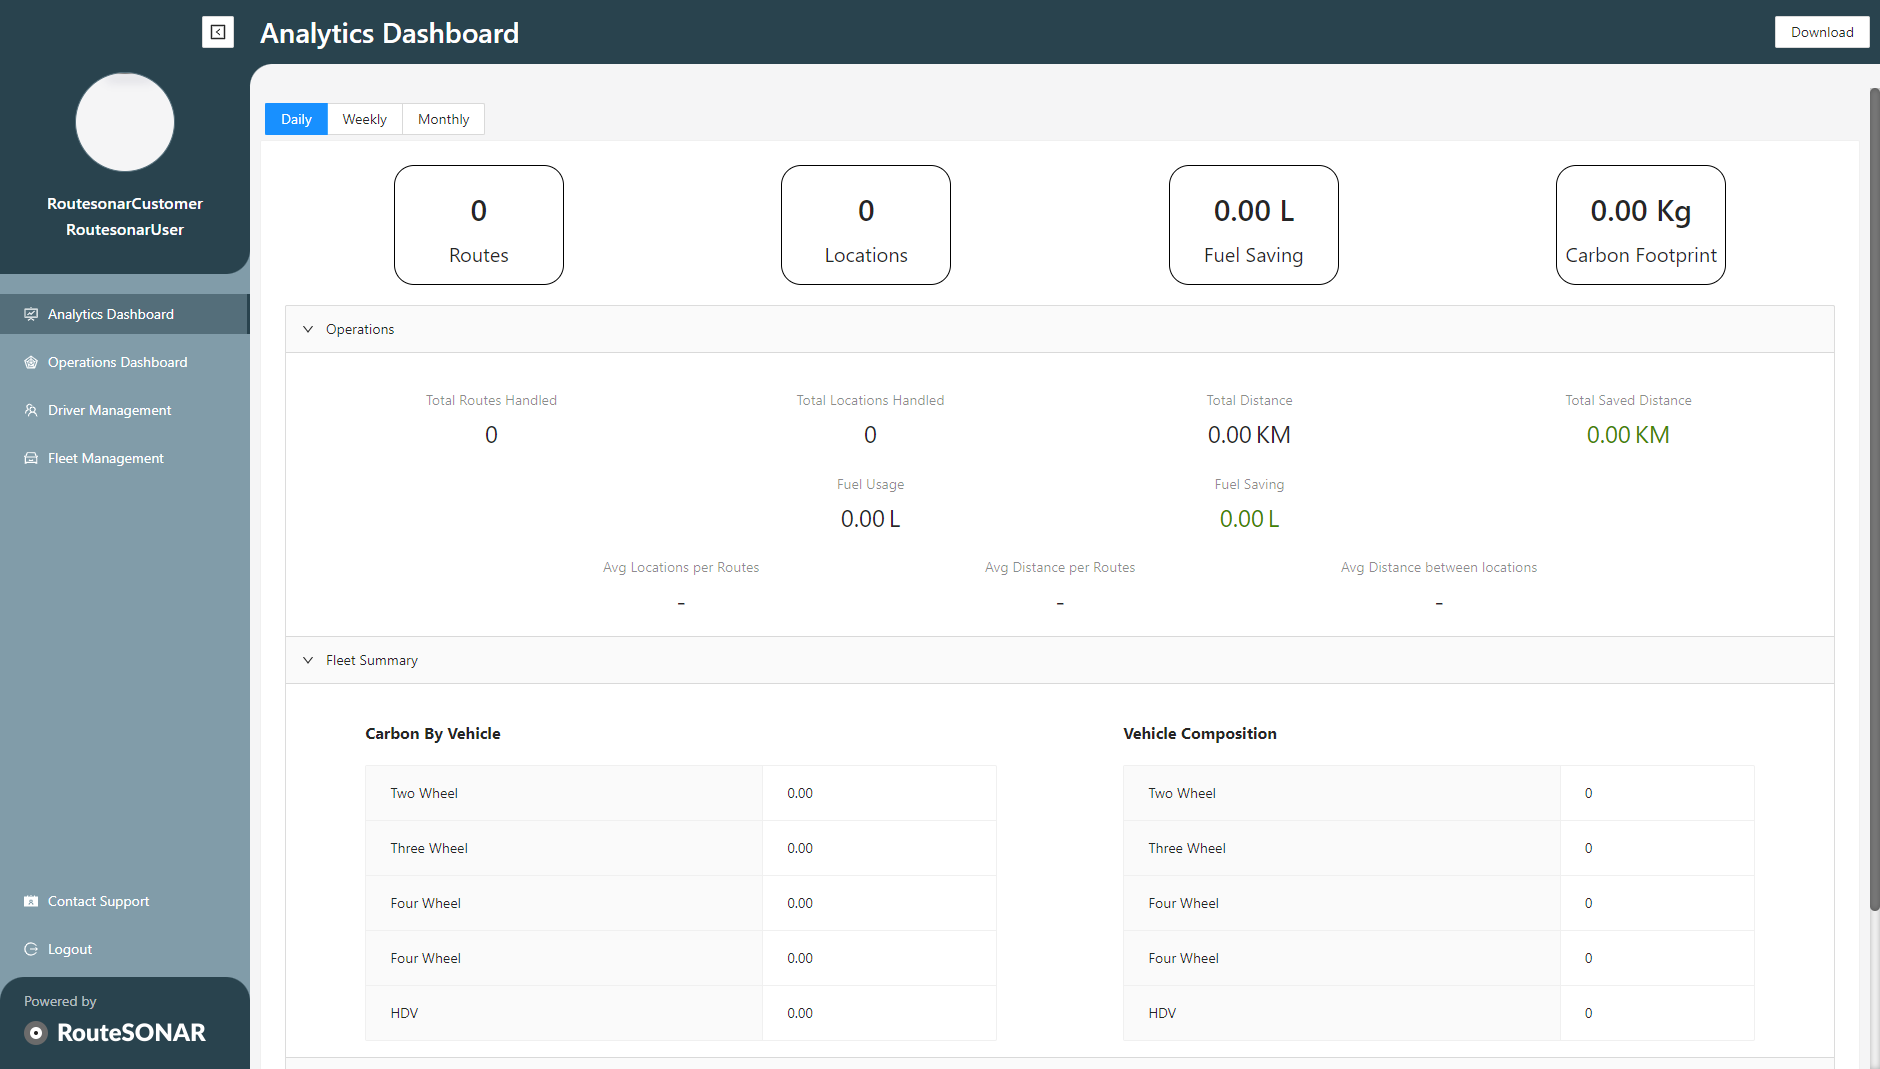Click Avg Distance per Routes label

click(x=1060, y=567)
